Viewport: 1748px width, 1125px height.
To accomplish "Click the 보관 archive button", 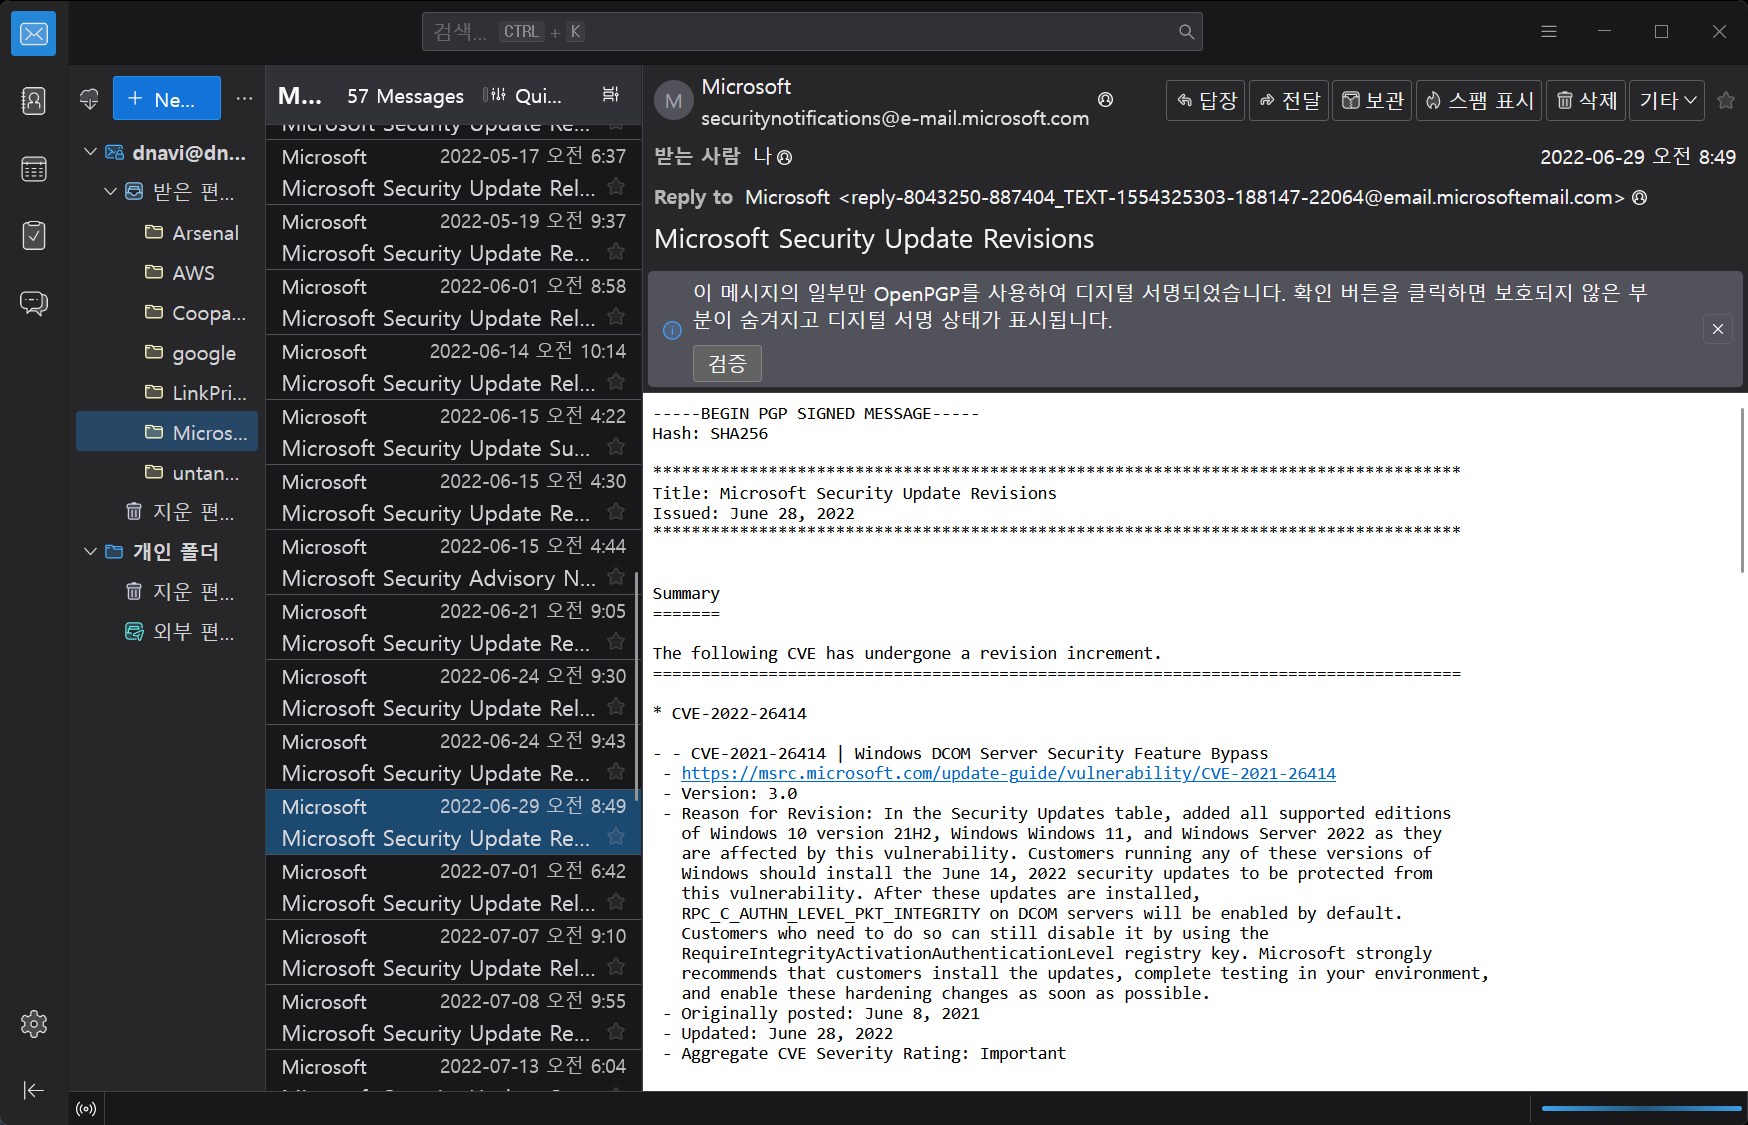I will pos(1372,100).
